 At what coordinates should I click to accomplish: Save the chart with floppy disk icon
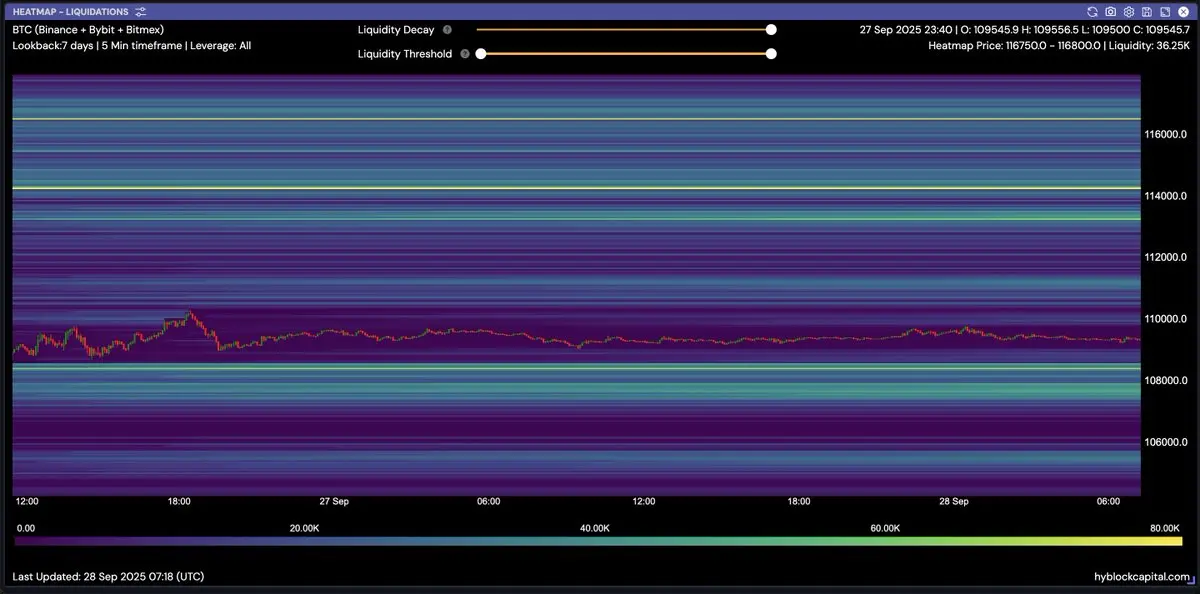pos(1146,11)
